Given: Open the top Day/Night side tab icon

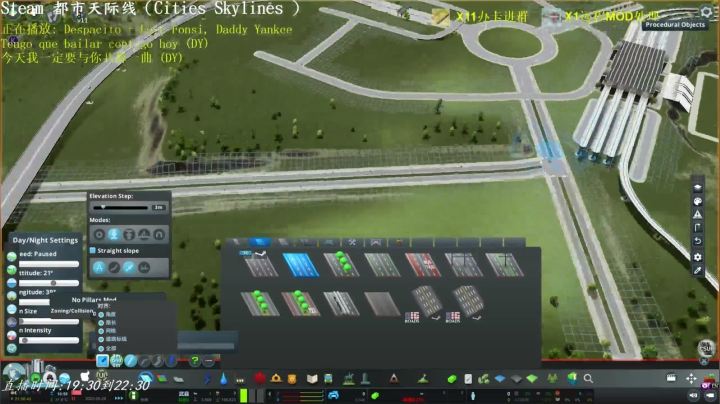Looking at the screenshot, I should tap(12, 257).
